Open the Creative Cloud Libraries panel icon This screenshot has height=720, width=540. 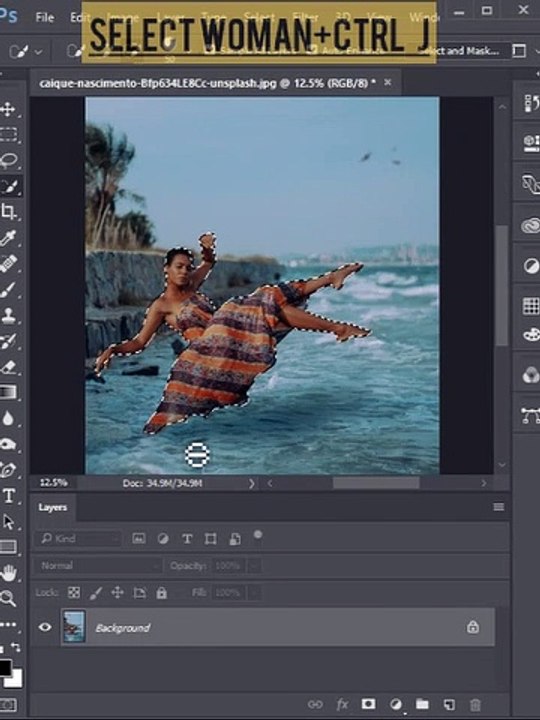[x=531, y=225]
